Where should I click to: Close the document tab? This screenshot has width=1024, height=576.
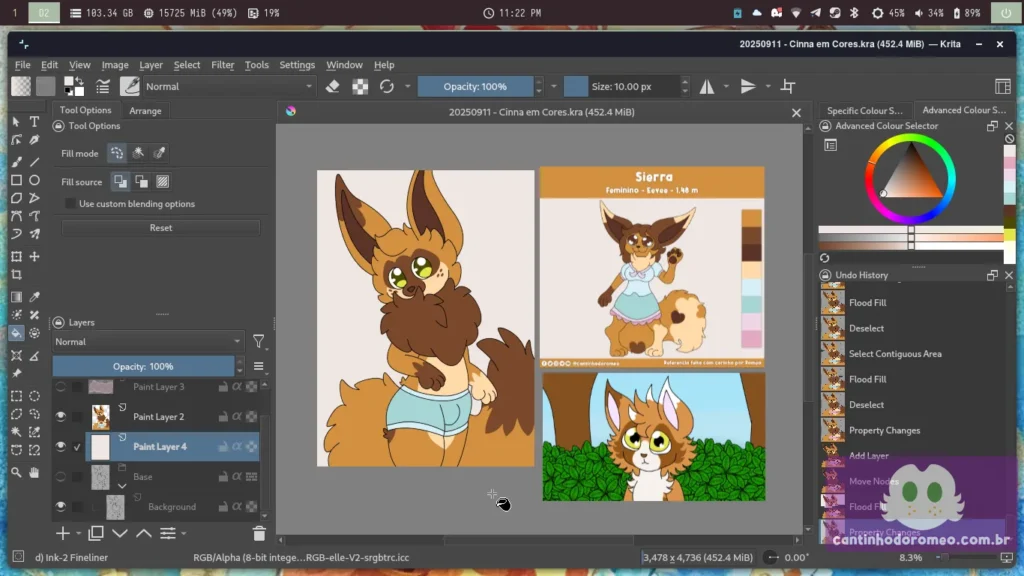pos(796,112)
